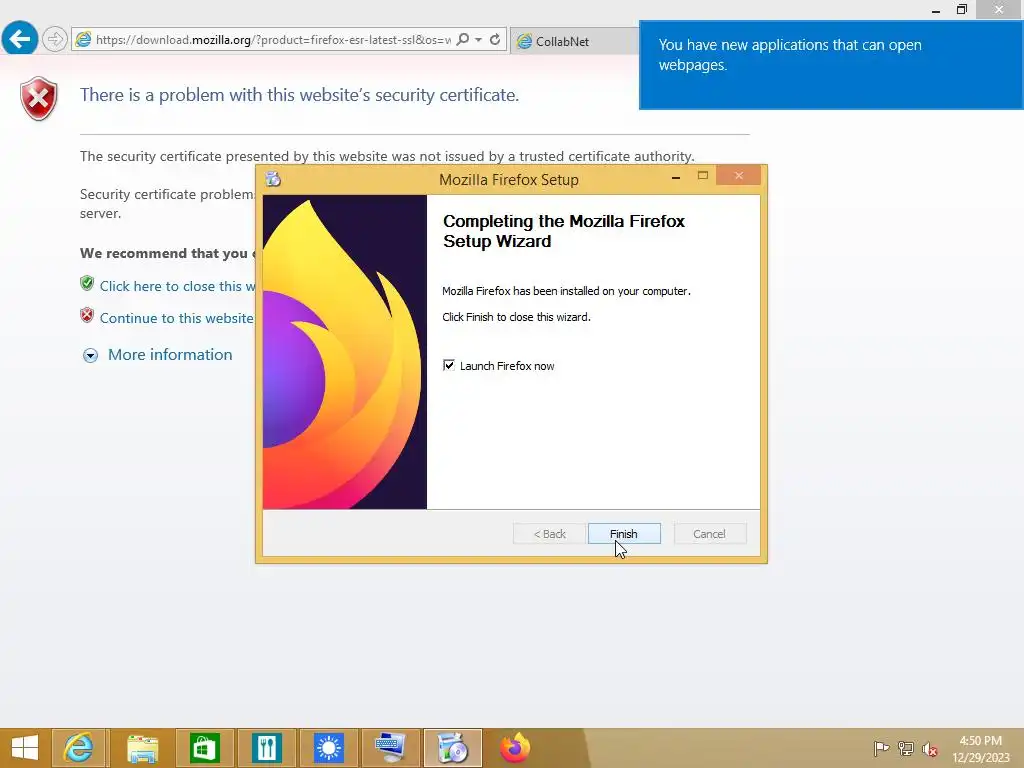Viewport: 1024px width, 768px height.
Task: Open the on-screen keyboard computer taskbar icon
Action: 391,748
